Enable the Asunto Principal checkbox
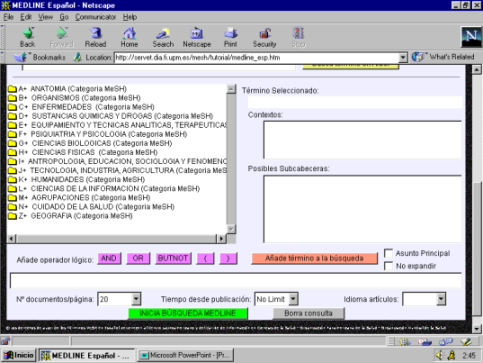 point(388,253)
